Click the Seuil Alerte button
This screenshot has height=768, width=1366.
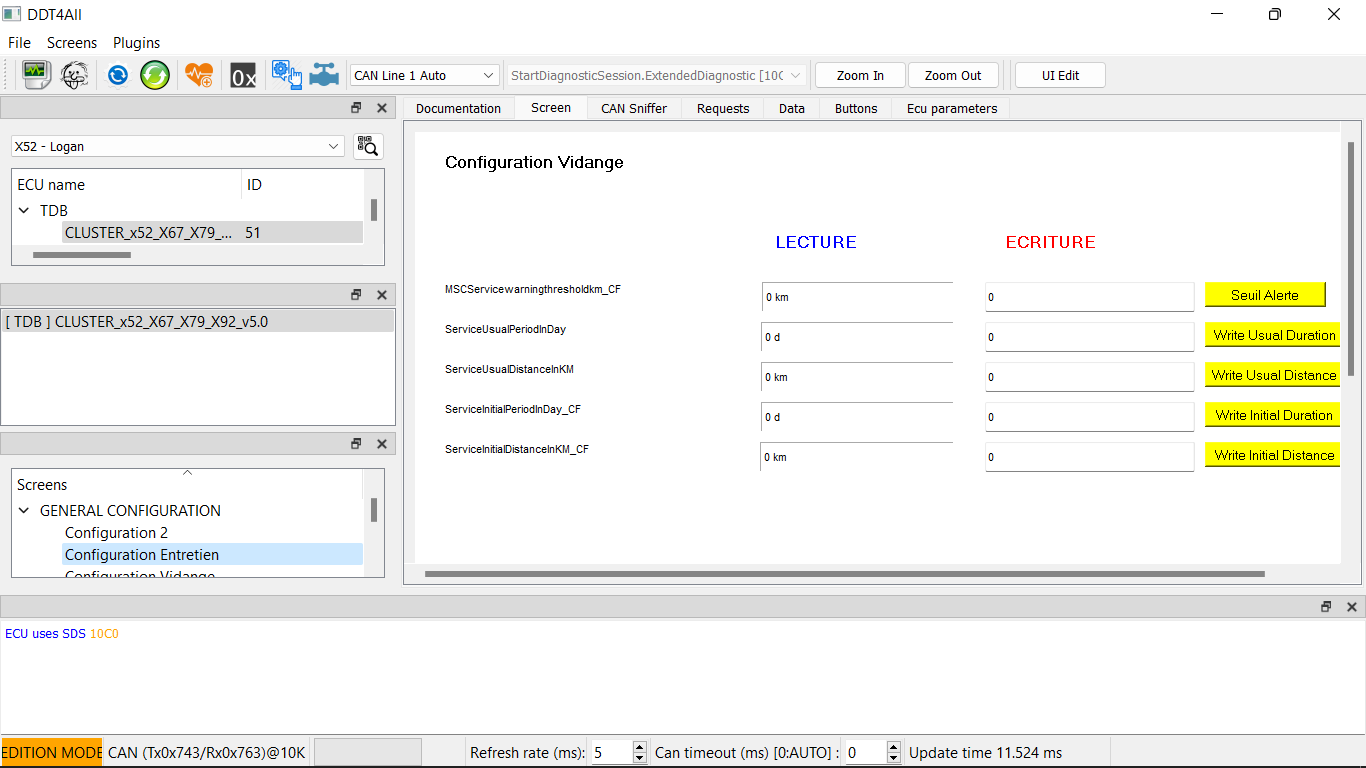tap(1265, 294)
